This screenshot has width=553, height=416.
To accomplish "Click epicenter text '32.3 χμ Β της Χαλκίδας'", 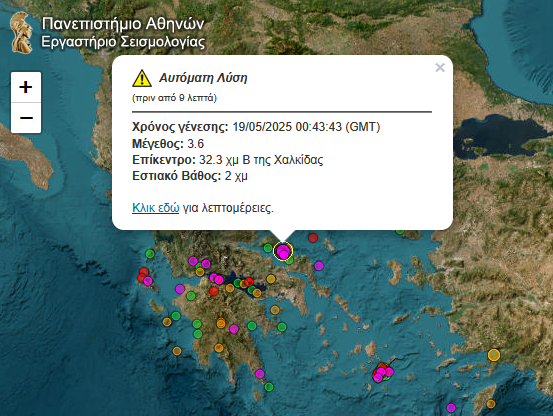I will pyautogui.click(x=261, y=160).
